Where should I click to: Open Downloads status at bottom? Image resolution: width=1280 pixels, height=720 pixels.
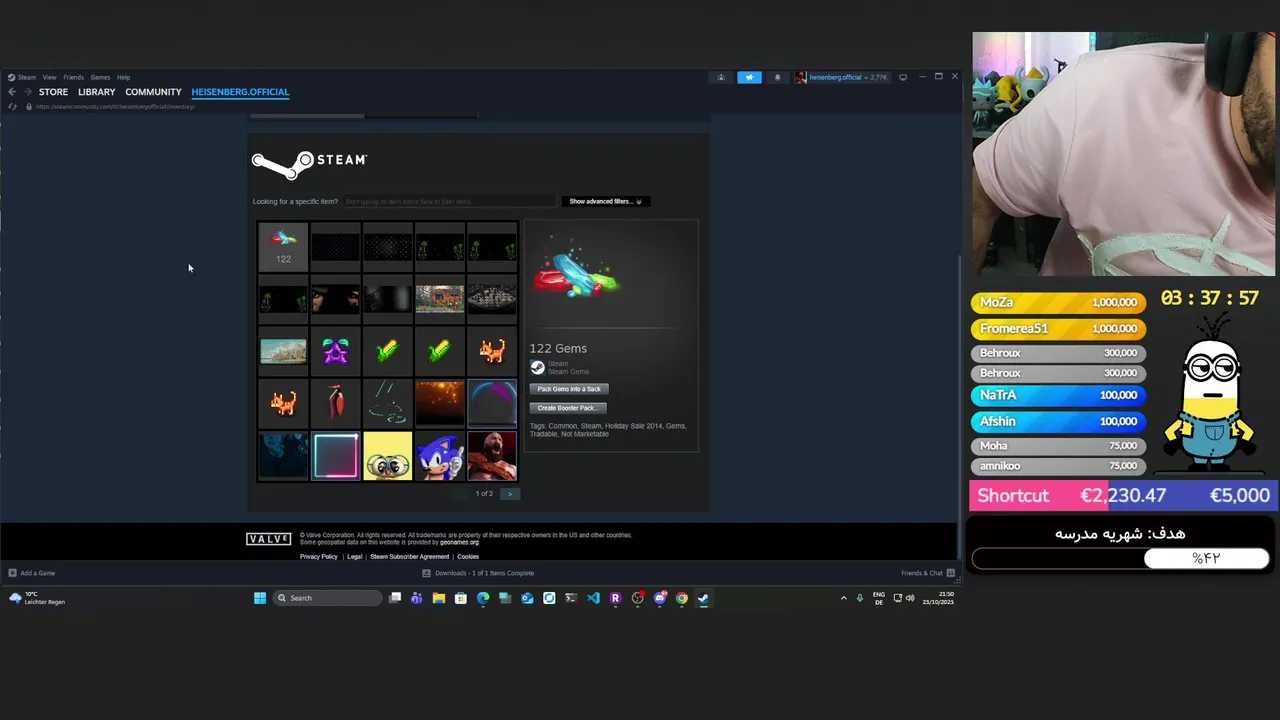pyautogui.click(x=478, y=573)
